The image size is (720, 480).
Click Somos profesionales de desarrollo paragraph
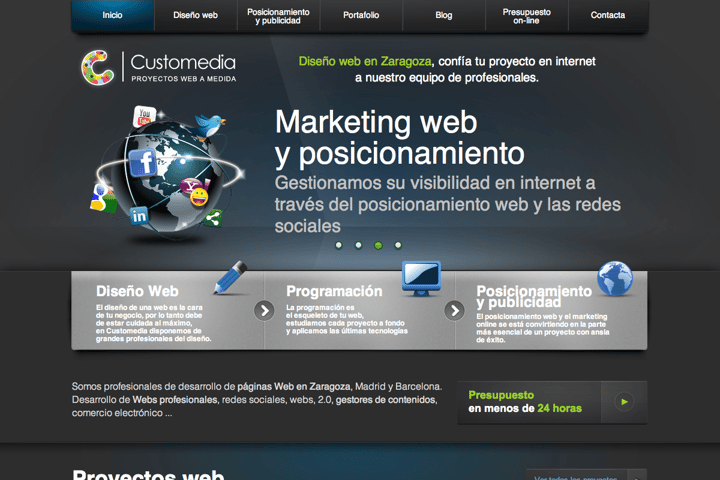(257, 400)
